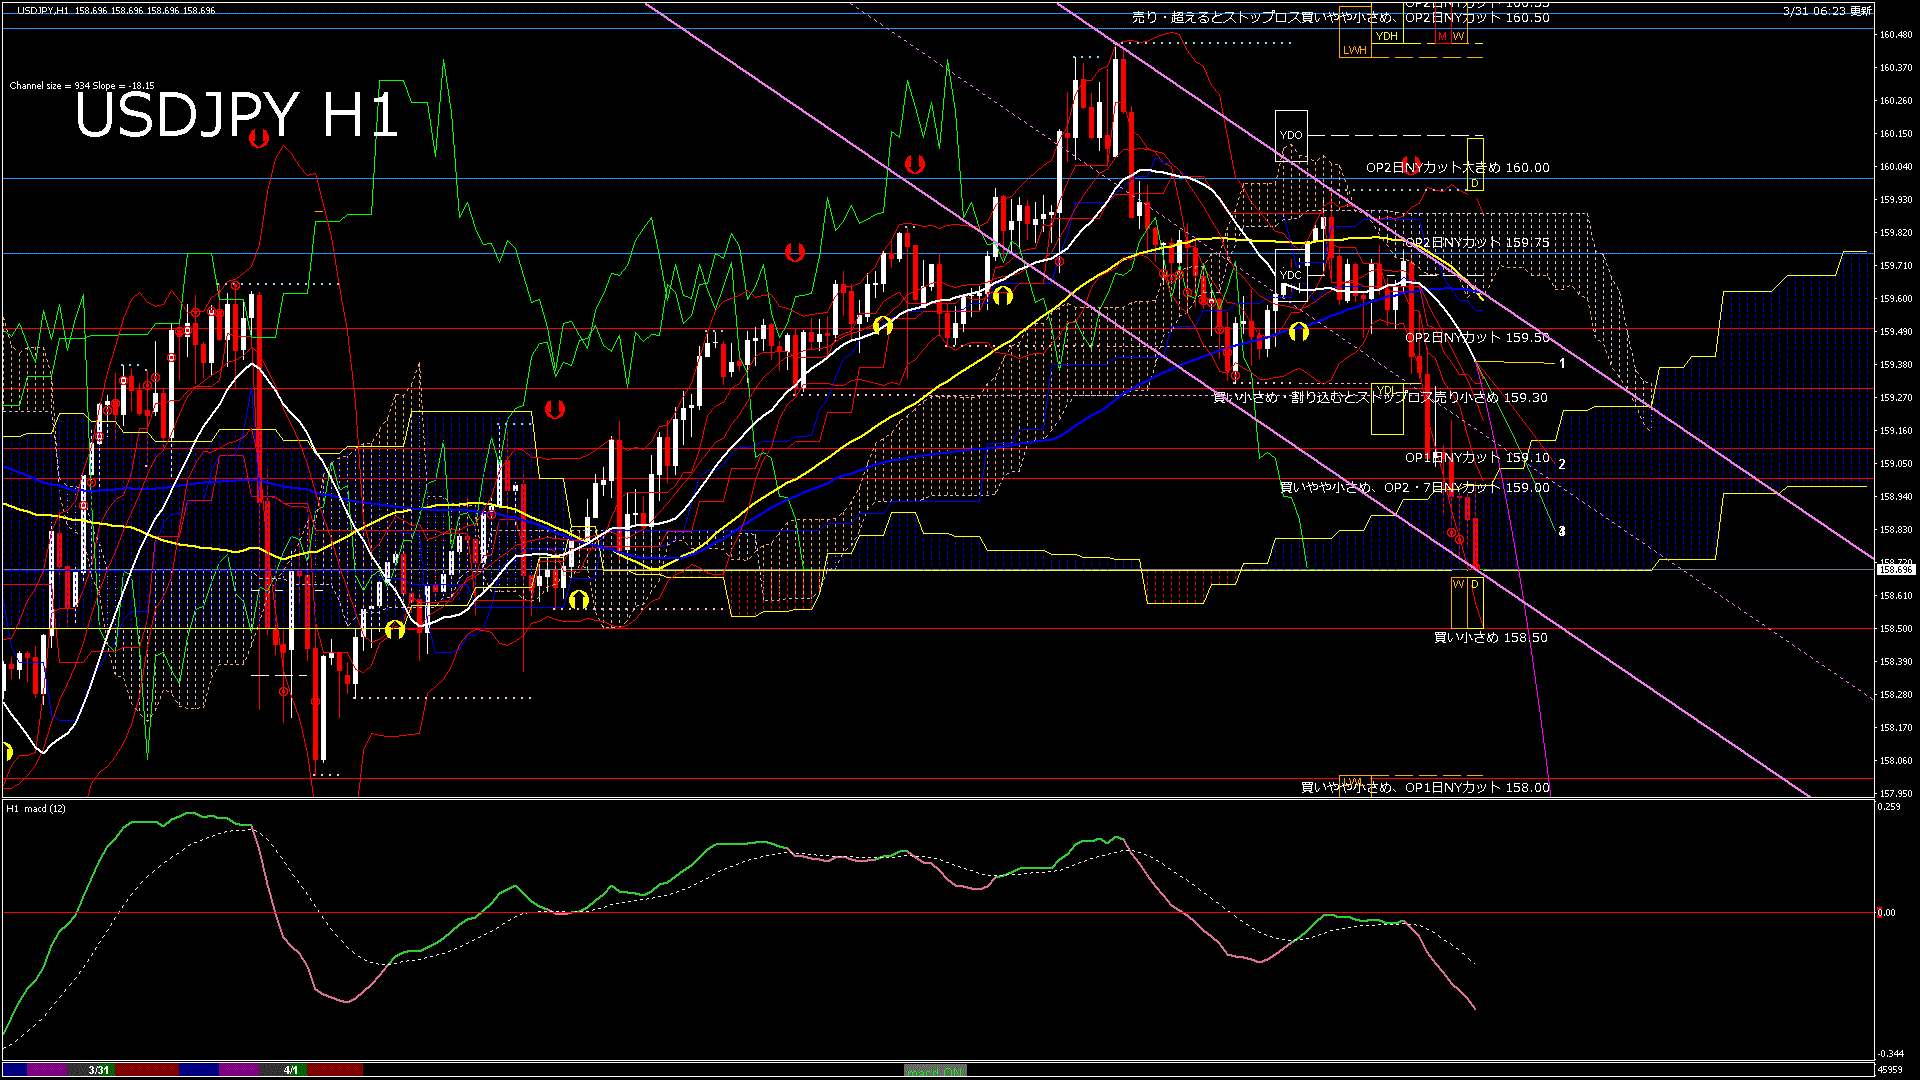
Task: Click the H1 macd (12) indicator label
Action: pyautogui.click(x=36, y=808)
